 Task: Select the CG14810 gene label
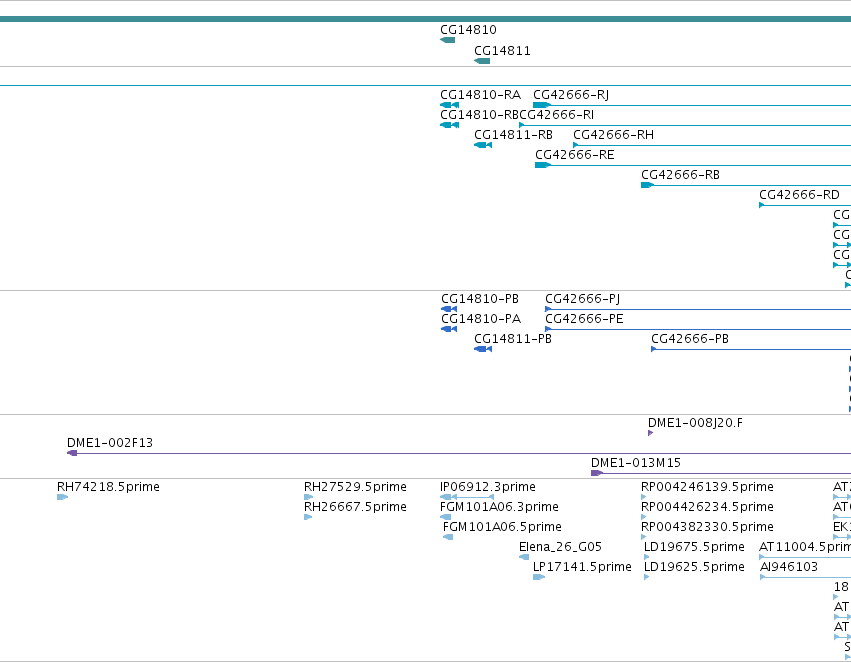[x=468, y=30]
